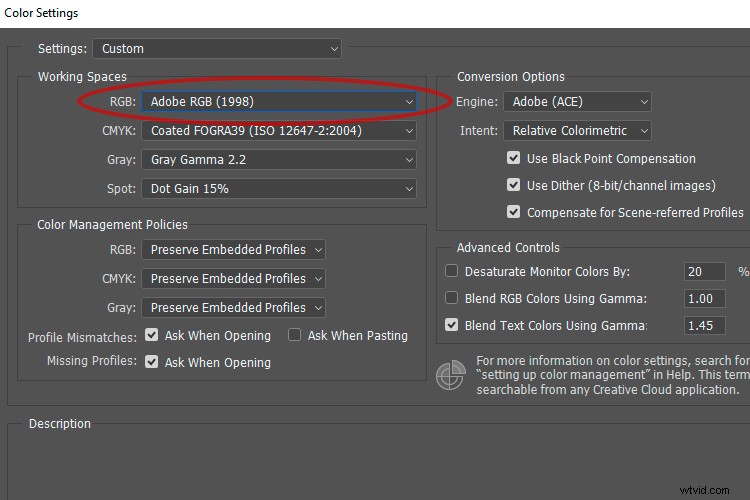Enable Blend RGB Colors Using Gamma checkbox
This screenshot has width=750, height=500.
(x=451, y=298)
